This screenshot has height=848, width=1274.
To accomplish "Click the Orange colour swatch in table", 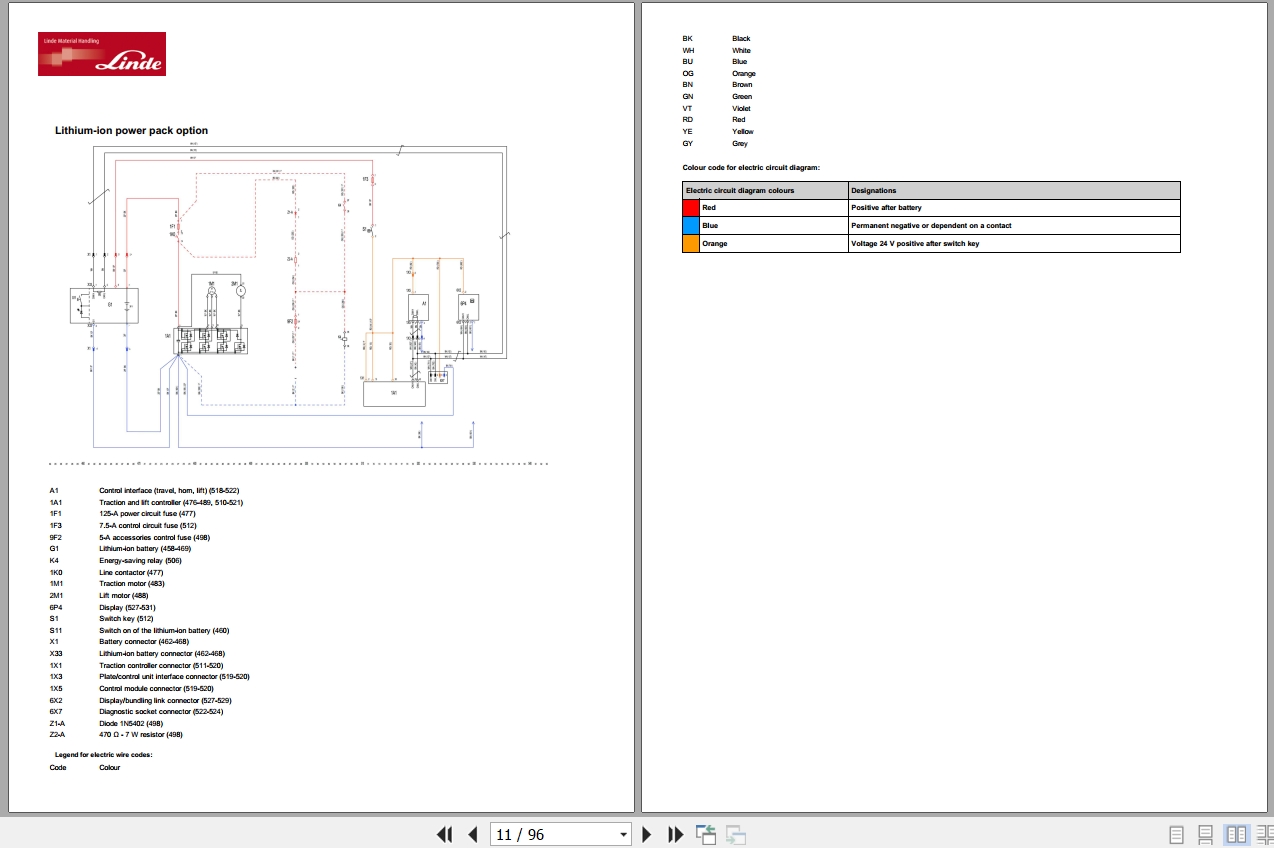I will tap(690, 244).
